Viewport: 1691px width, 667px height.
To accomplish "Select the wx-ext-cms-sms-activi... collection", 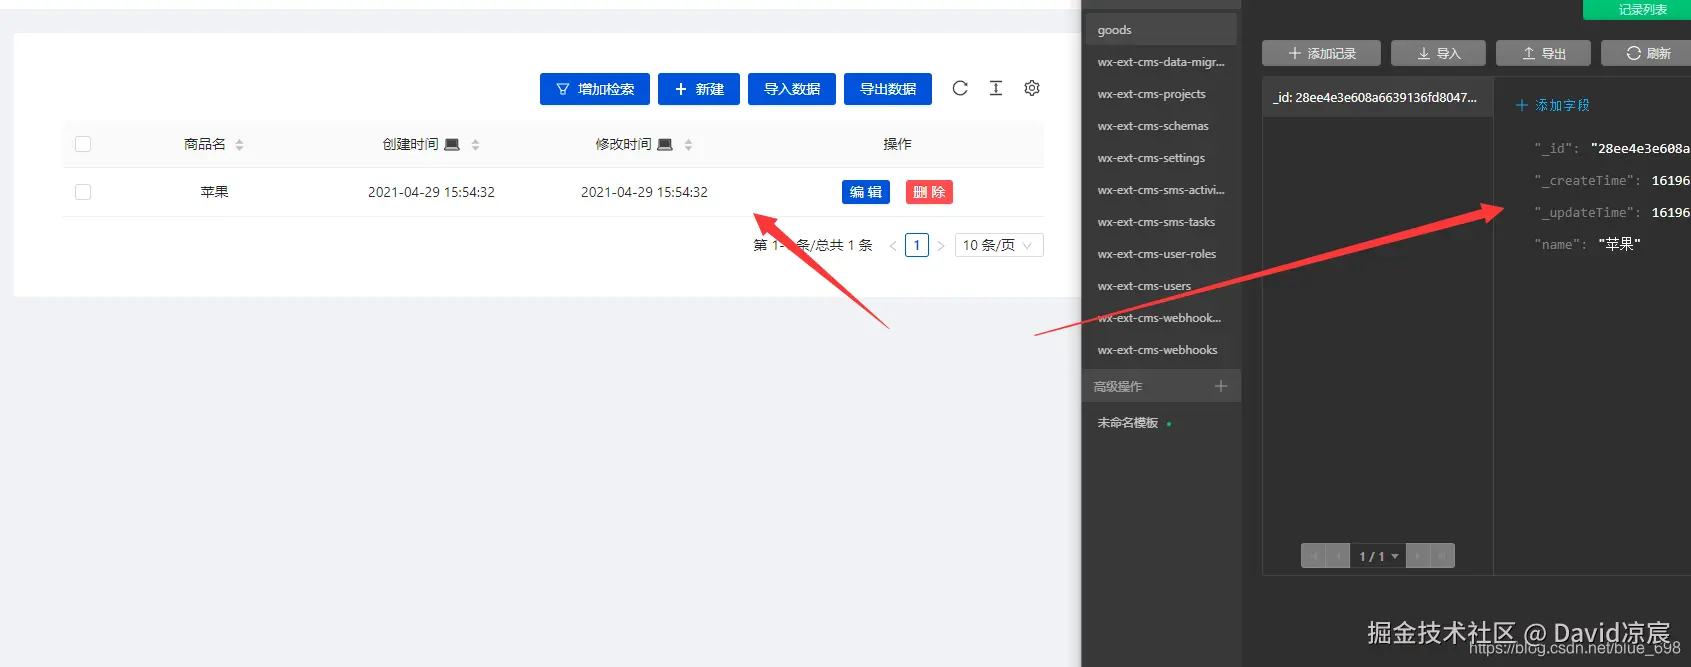I will (1161, 190).
